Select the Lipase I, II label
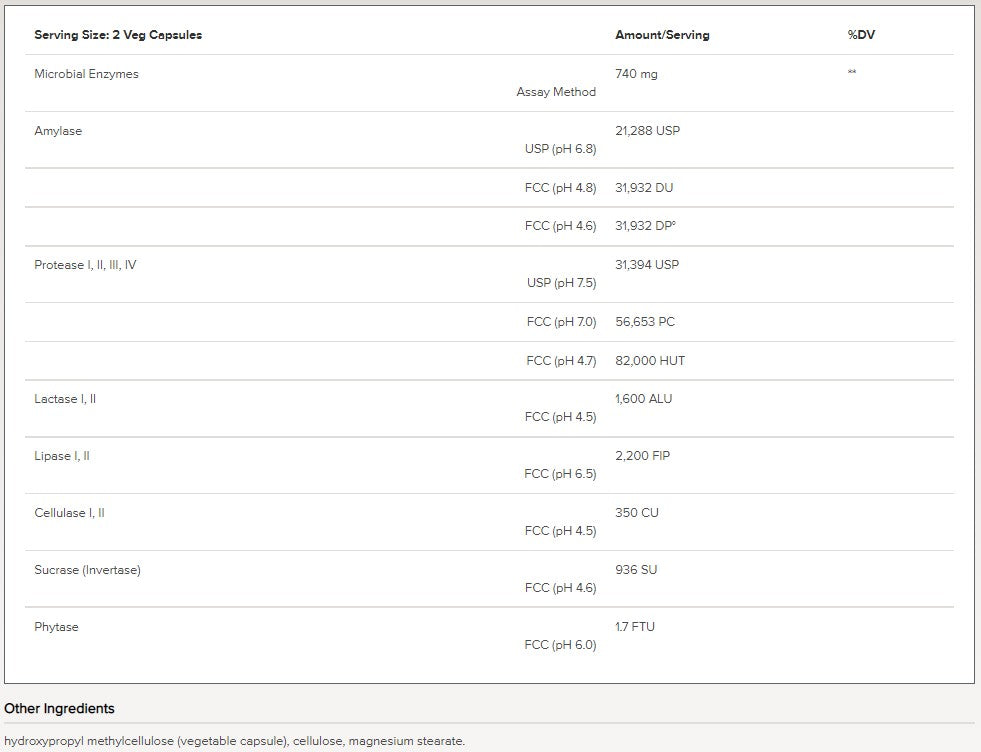981x752 pixels. pos(62,456)
